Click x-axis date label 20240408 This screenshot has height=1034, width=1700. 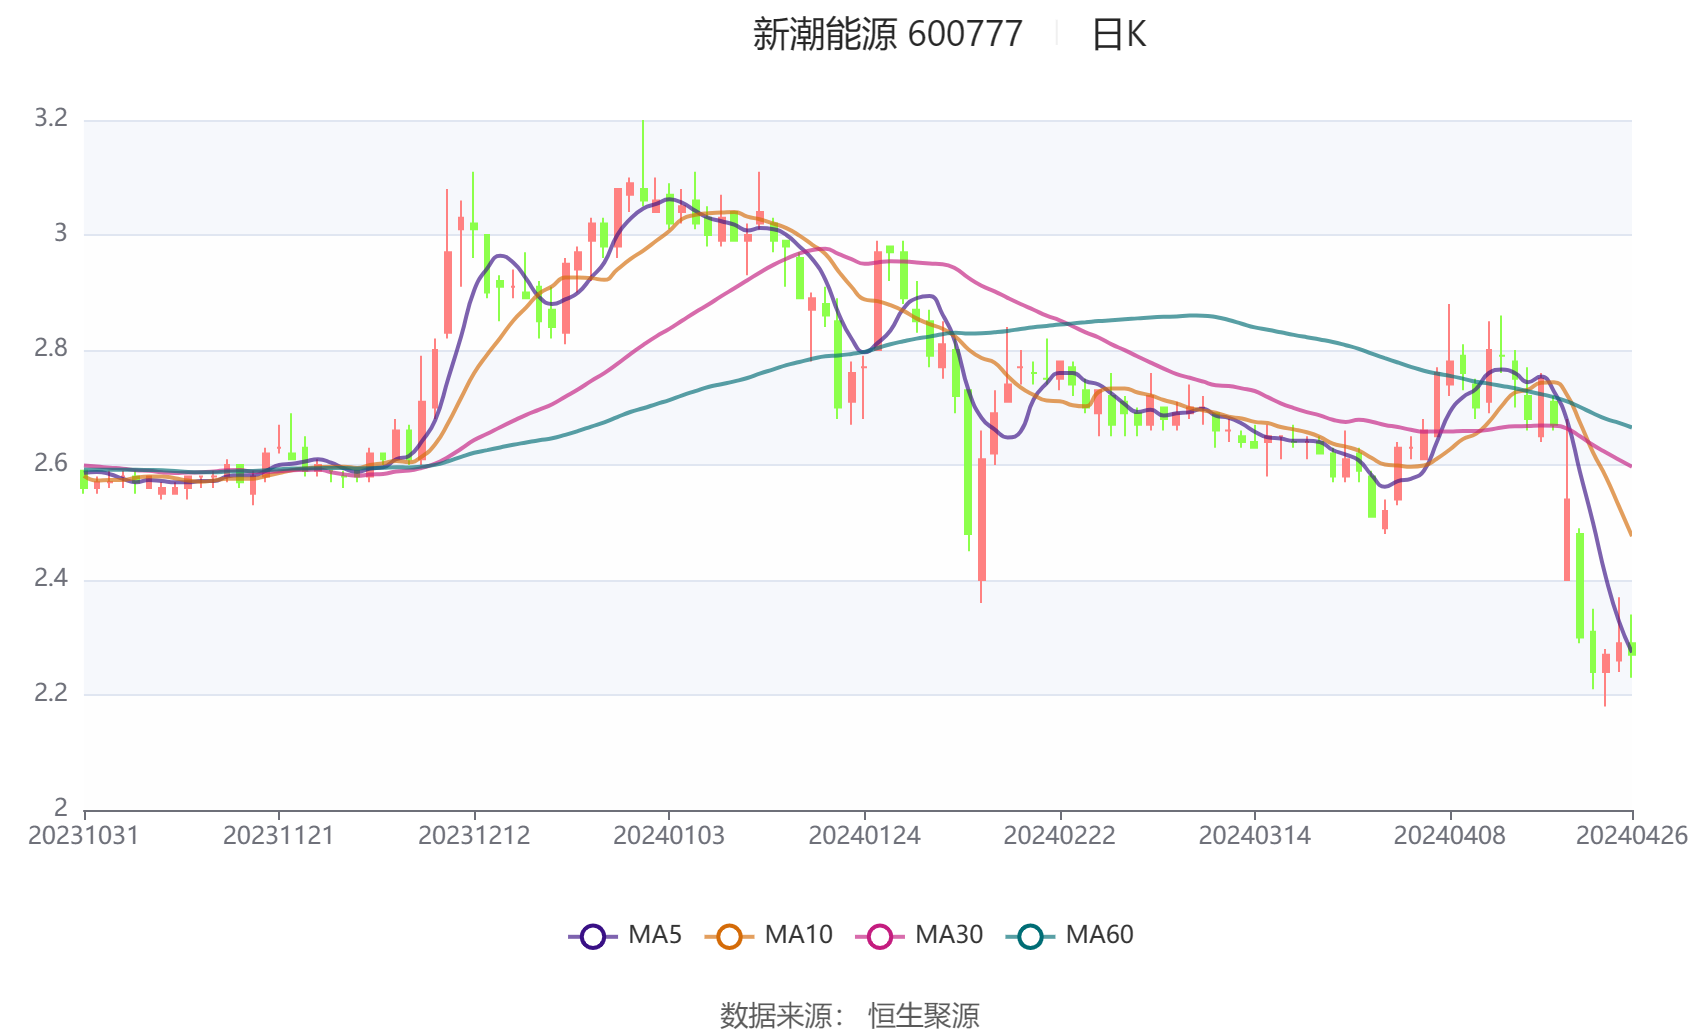(x=1450, y=836)
